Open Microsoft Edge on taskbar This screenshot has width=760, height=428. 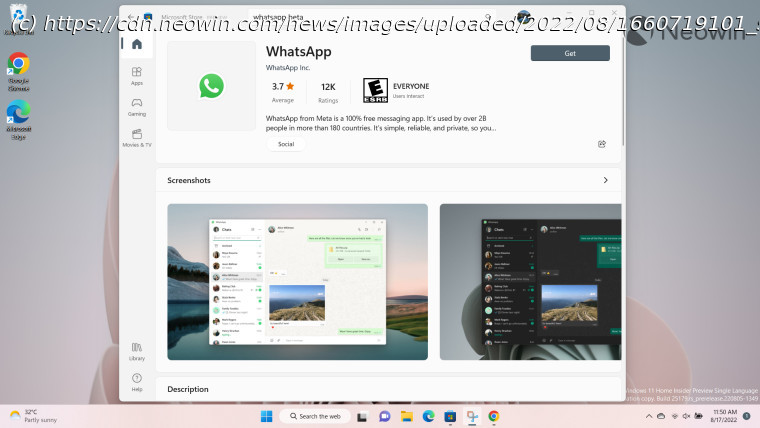pyautogui.click(x=428, y=416)
